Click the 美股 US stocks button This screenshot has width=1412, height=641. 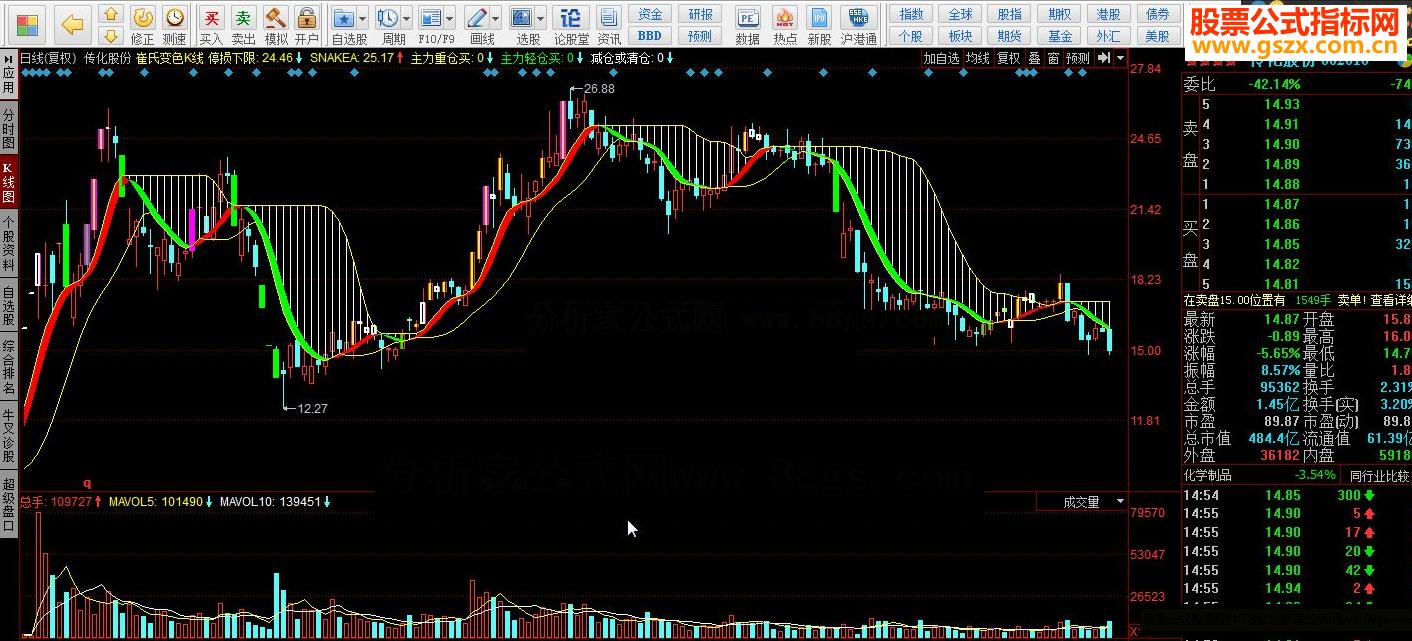coord(1157,36)
